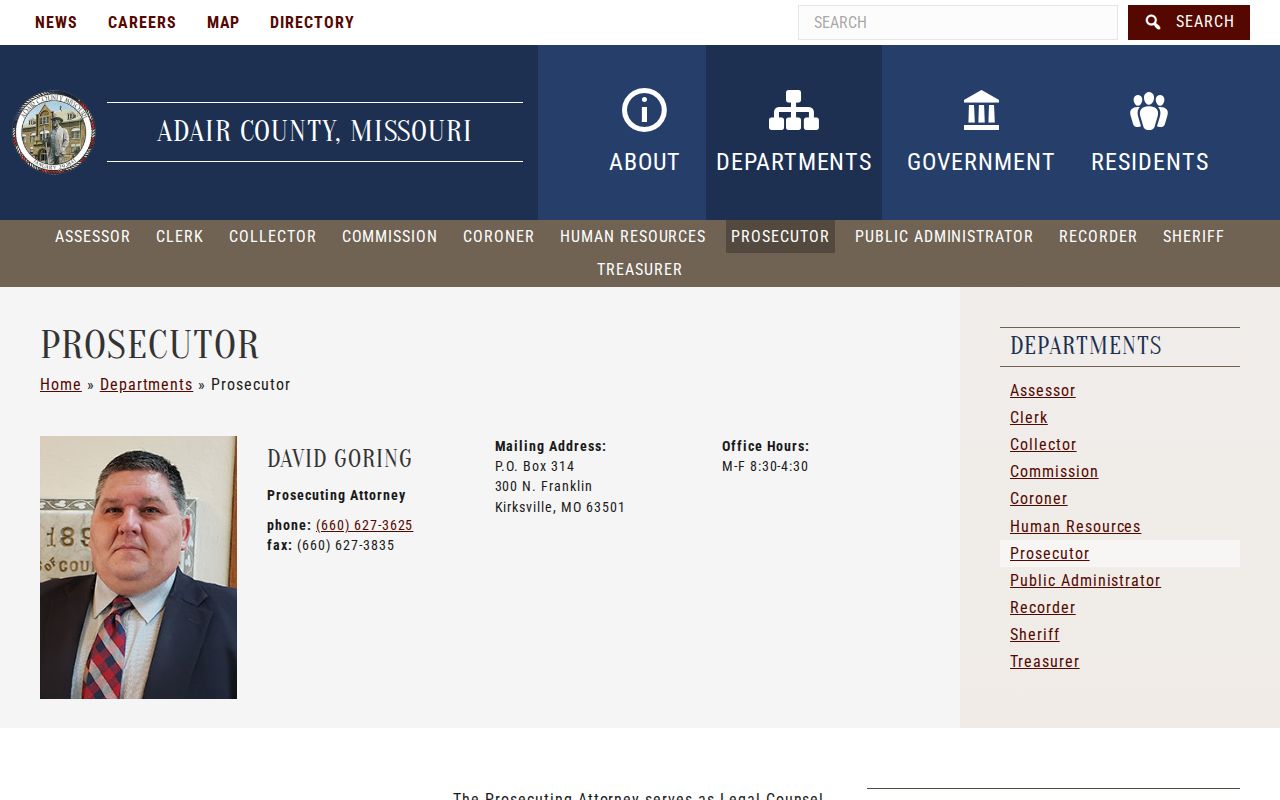Click the About info circle icon
The height and width of the screenshot is (800, 1280).
click(x=644, y=110)
